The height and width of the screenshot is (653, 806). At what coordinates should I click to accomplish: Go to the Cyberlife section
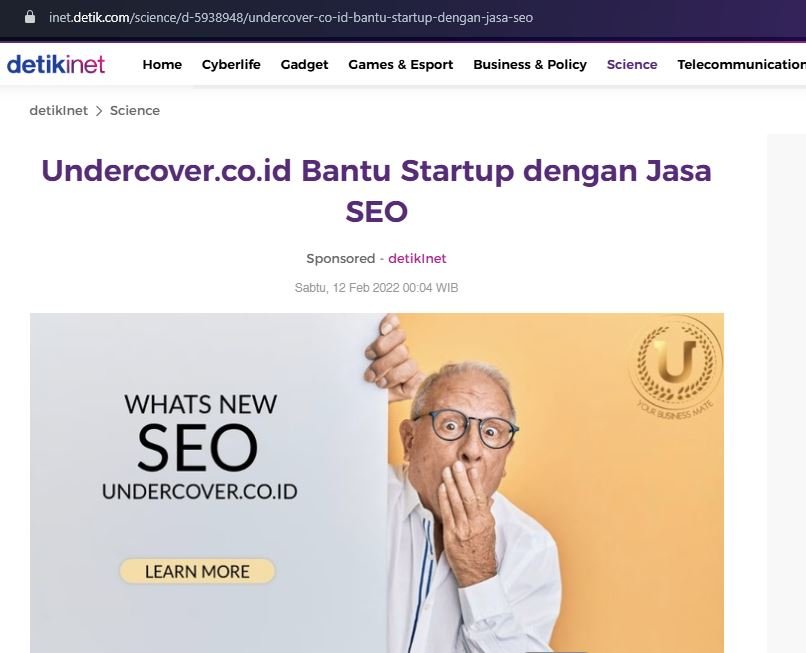pyautogui.click(x=231, y=64)
